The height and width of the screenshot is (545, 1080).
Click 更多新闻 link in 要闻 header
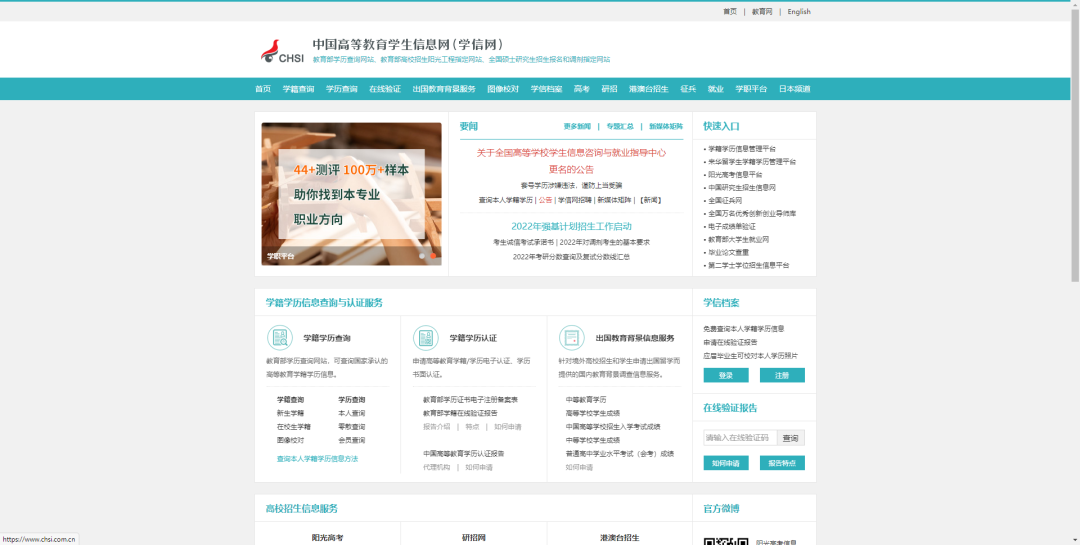click(x=577, y=127)
